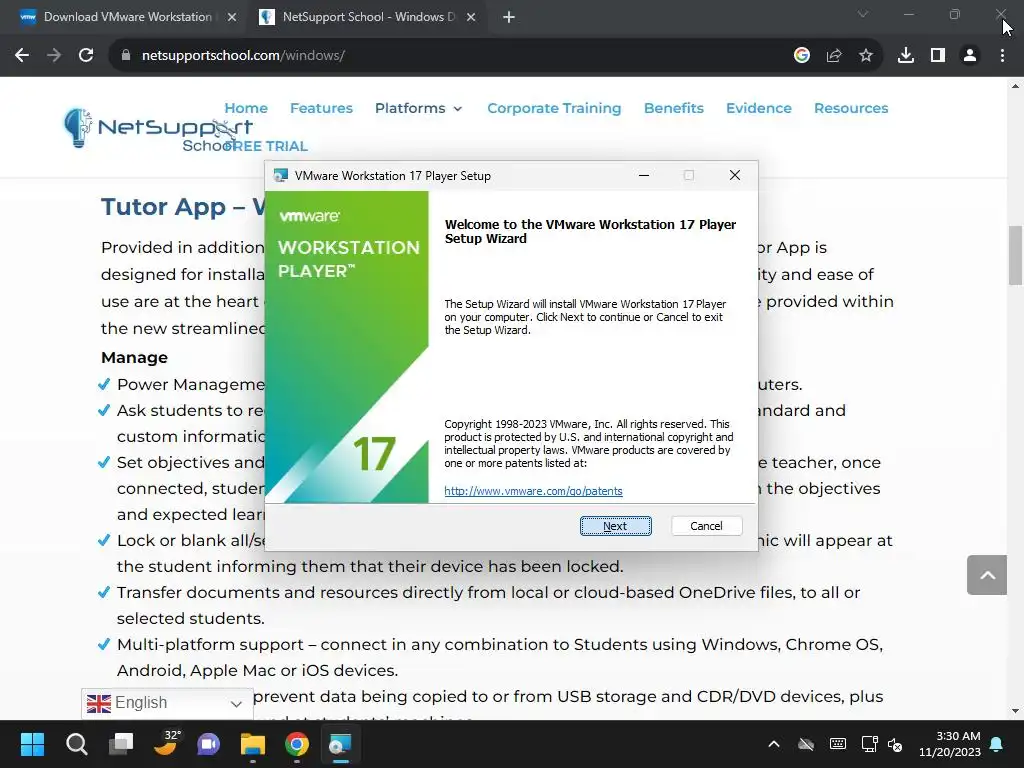Open the Windows Start menu

tap(32, 744)
